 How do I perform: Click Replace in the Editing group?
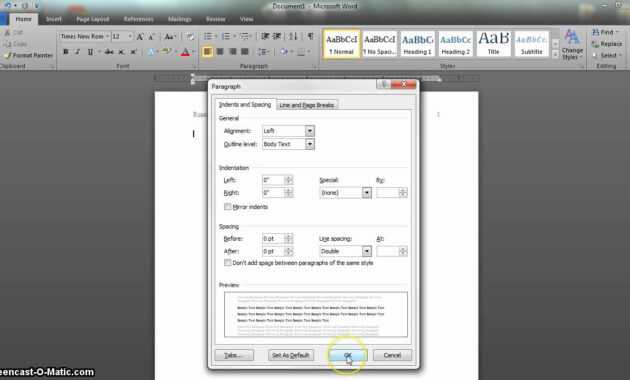click(x=607, y=44)
